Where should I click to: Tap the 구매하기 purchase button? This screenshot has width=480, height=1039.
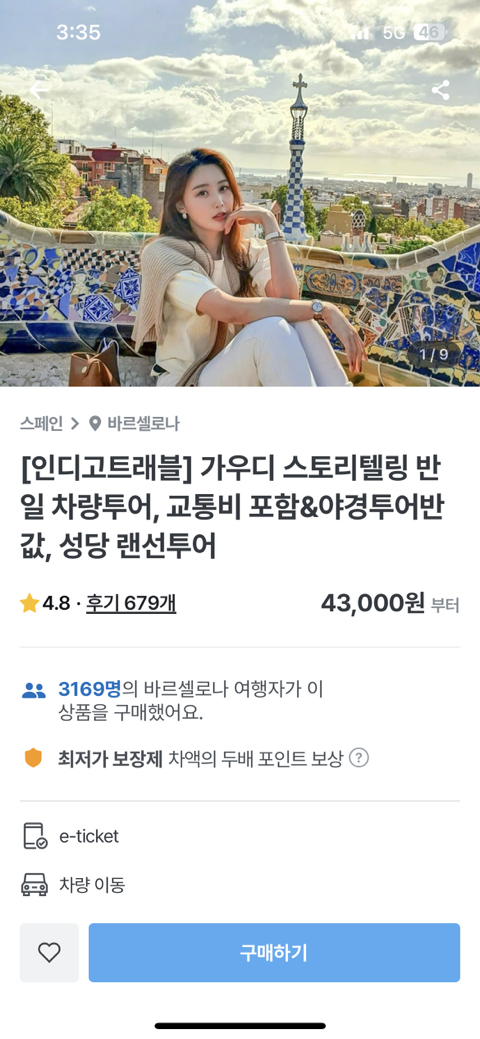coord(274,952)
